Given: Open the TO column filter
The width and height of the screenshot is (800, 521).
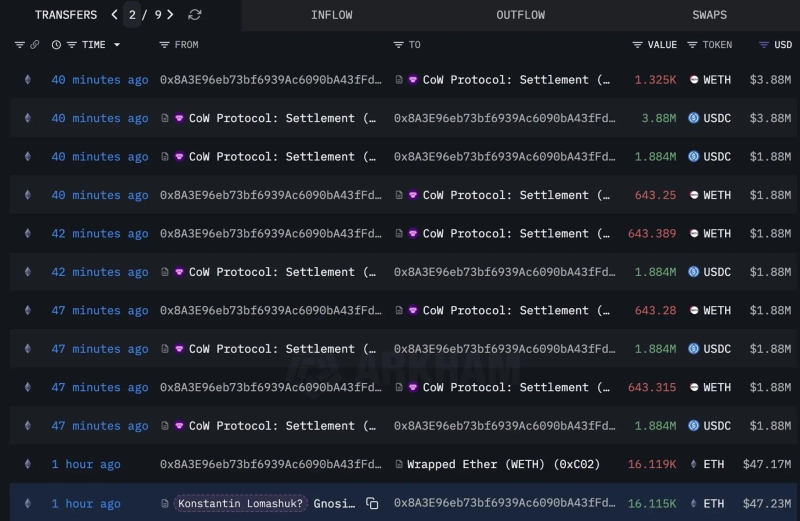Looking at the screenshot, I should tap(399, 45).
